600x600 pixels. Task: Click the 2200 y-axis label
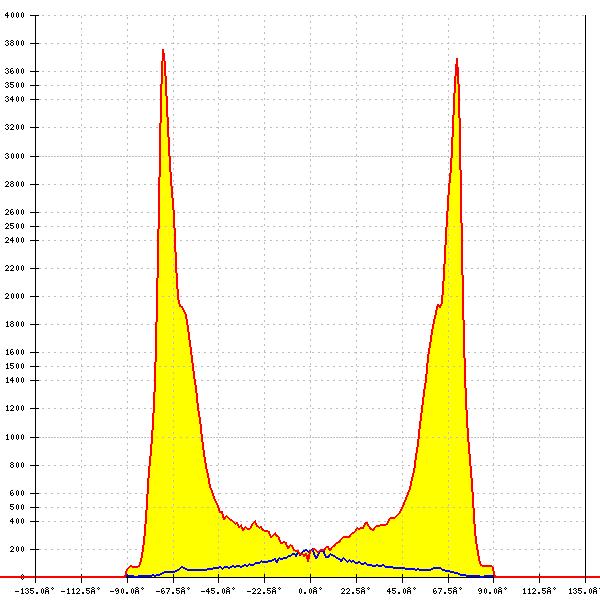[x=15, y=268]
